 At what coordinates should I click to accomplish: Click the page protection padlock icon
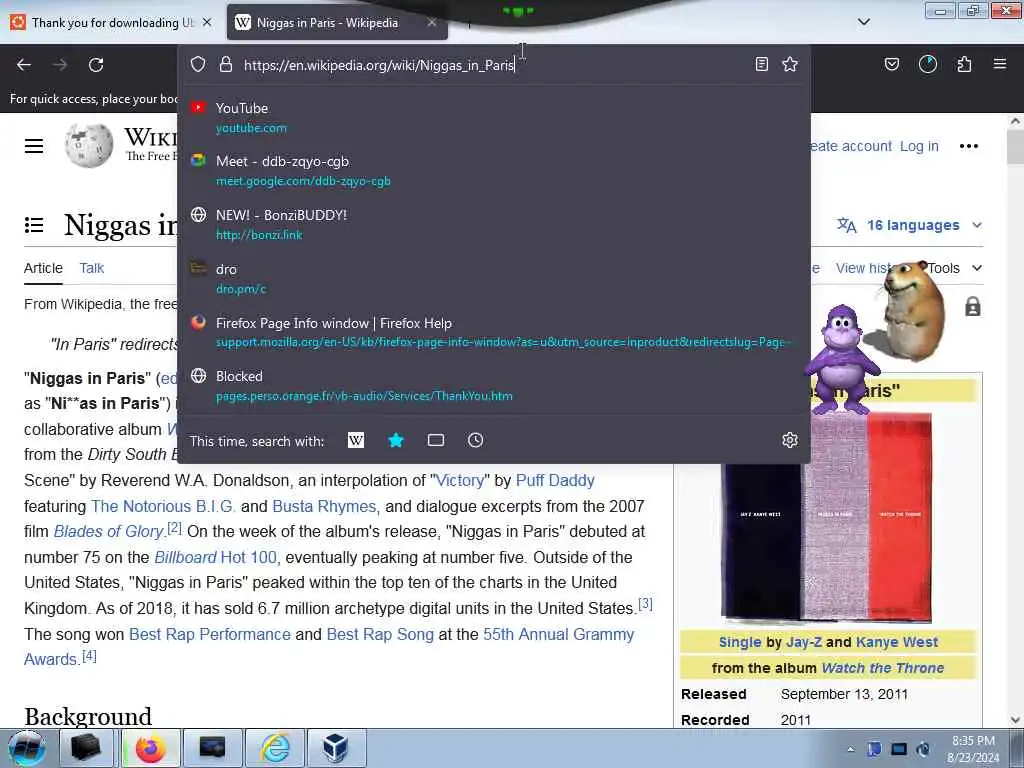[x=973, y=306]
